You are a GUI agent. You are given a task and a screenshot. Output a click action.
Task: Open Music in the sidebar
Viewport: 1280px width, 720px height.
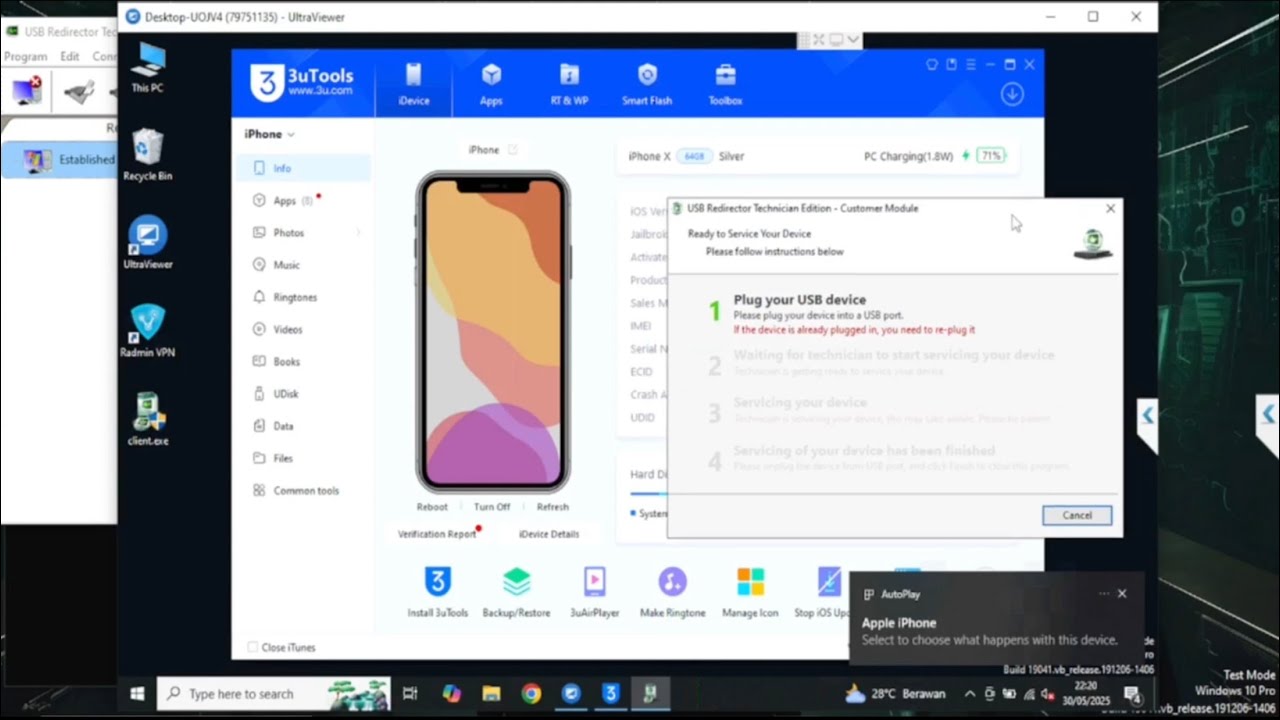(304, 265)
